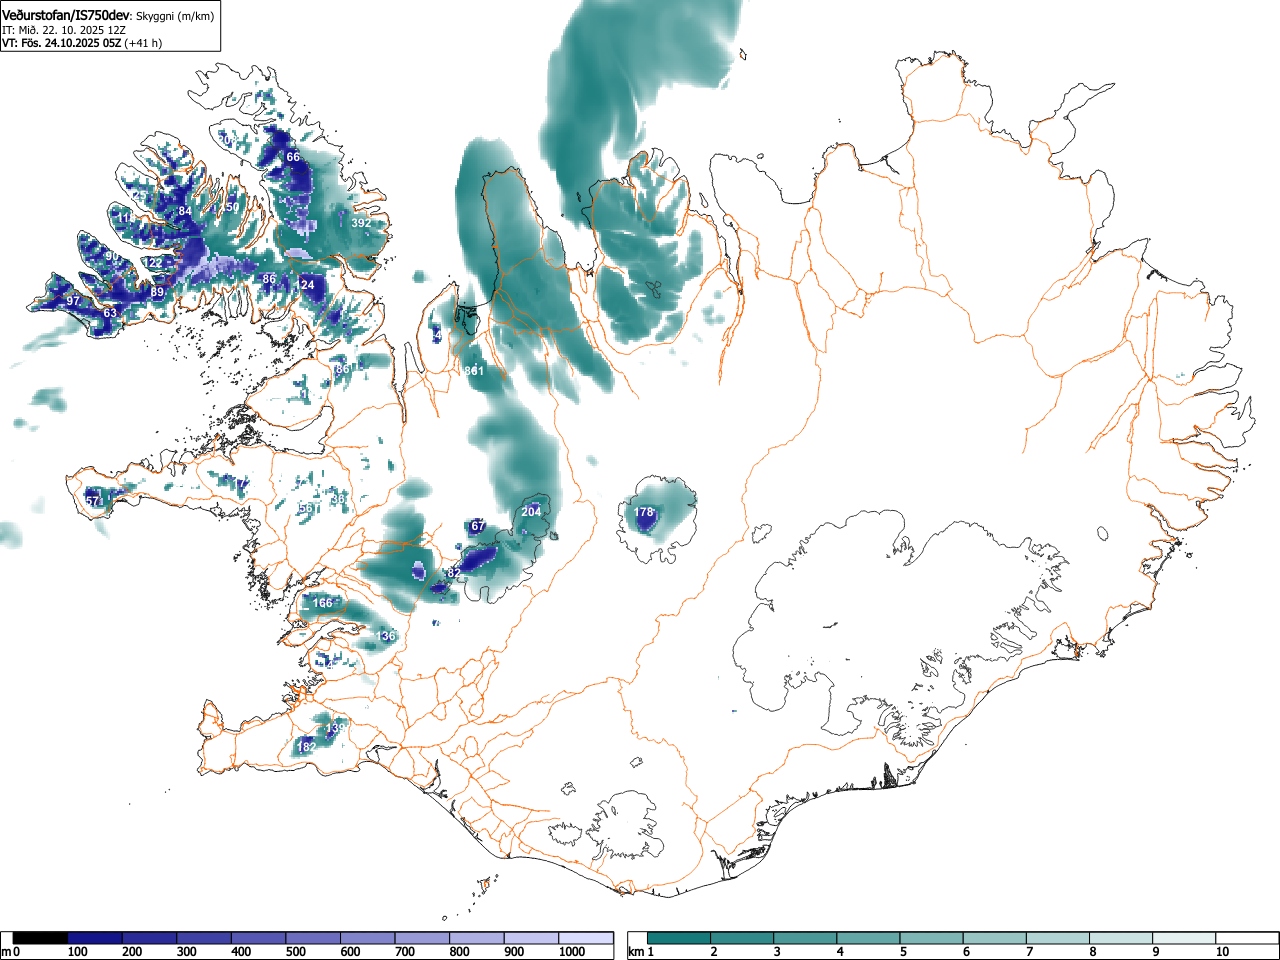Click the 97 visibility value label
This screenshot has height=960, width=1280.
72,301
